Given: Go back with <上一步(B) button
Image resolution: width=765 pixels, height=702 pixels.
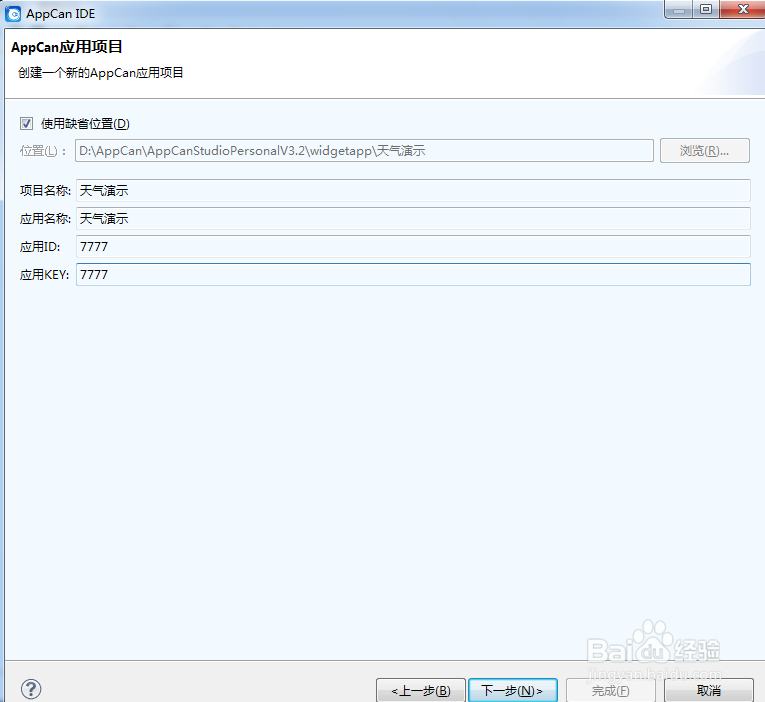Looking at the screenshot, I should (x=421, y=690).
